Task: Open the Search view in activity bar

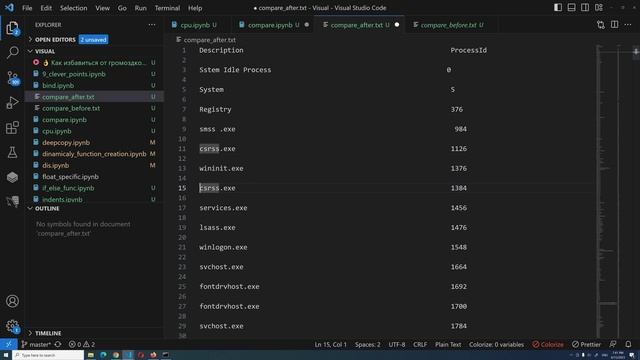Action: 12,52
